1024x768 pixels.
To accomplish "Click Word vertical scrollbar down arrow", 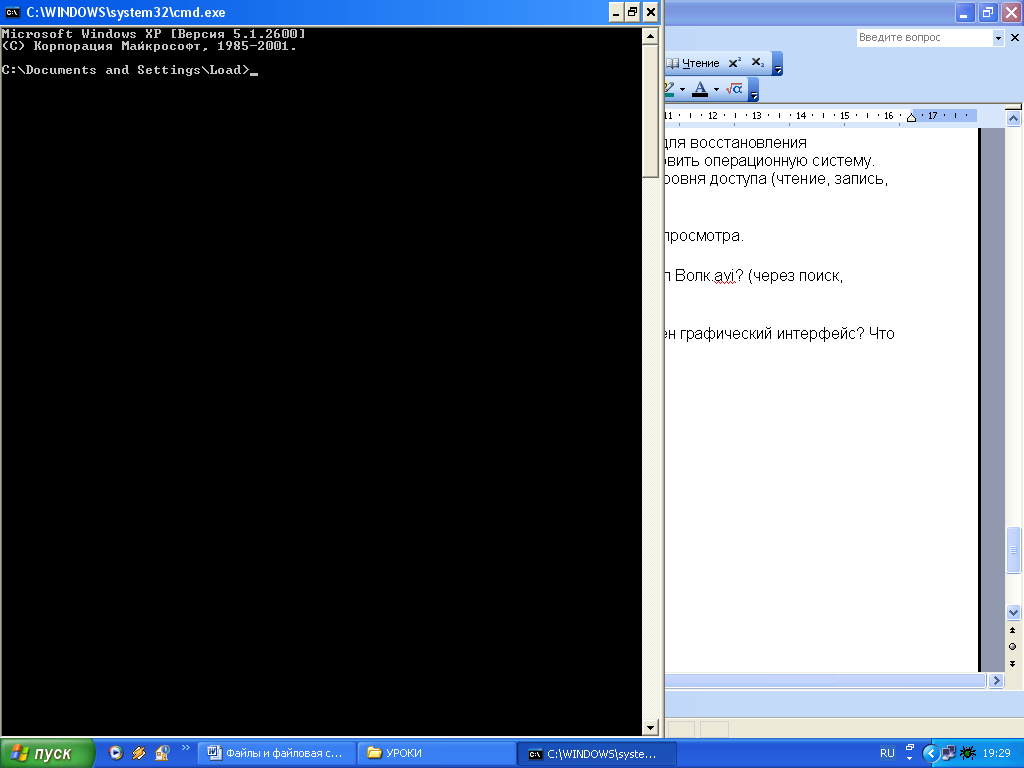I will [x=1013, y=612].
